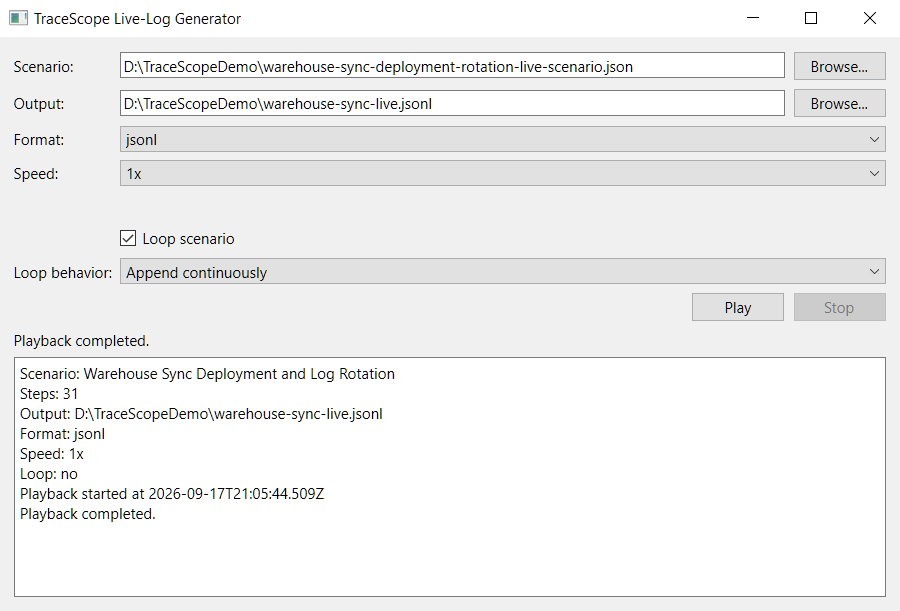Open the Loop behavior dropdown

point(502,272)
